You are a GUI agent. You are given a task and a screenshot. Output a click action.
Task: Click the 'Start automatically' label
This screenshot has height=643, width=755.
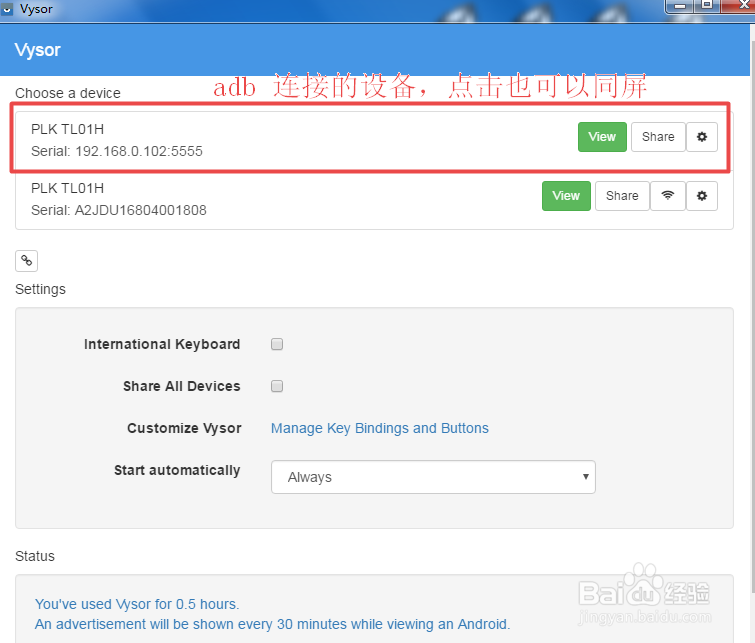click(177, 470)
